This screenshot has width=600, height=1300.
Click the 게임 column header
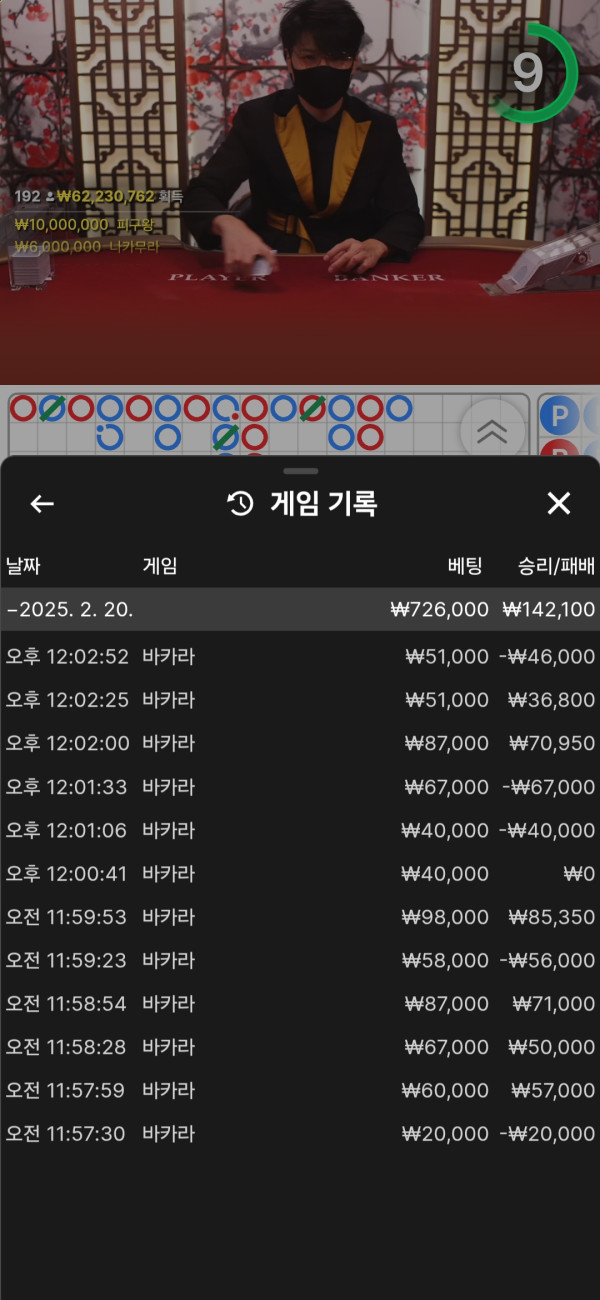[160, 566]
